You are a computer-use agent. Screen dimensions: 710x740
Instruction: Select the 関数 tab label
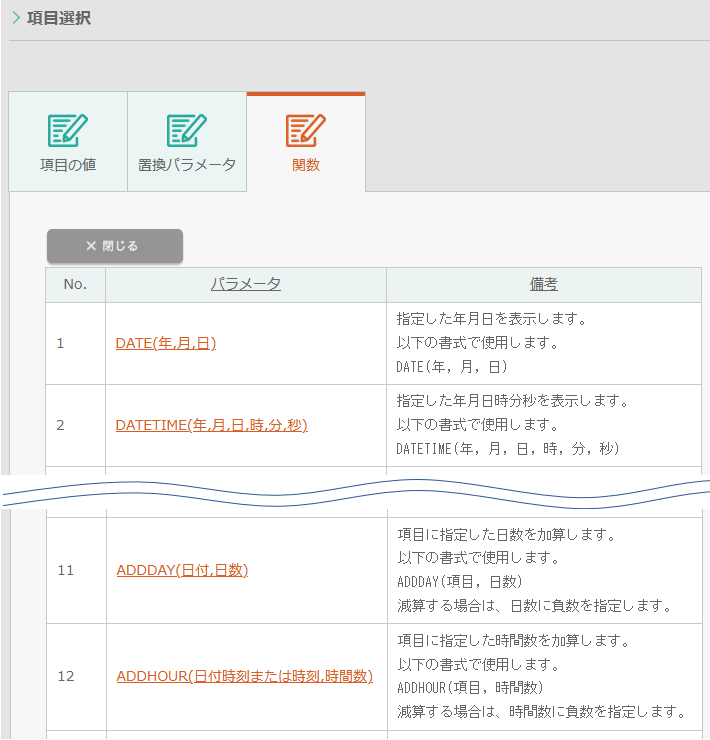coord(306,165)
